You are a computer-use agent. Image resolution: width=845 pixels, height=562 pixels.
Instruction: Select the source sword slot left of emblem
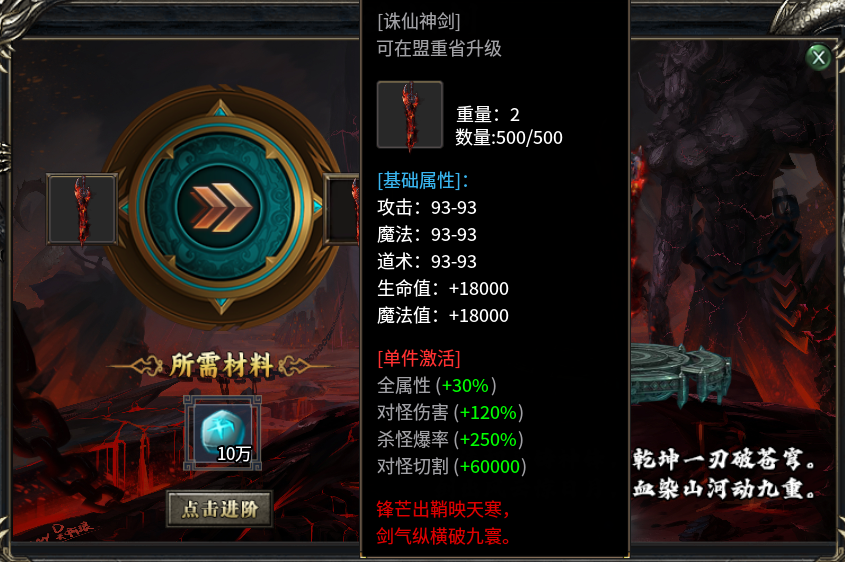coord(82,209)
